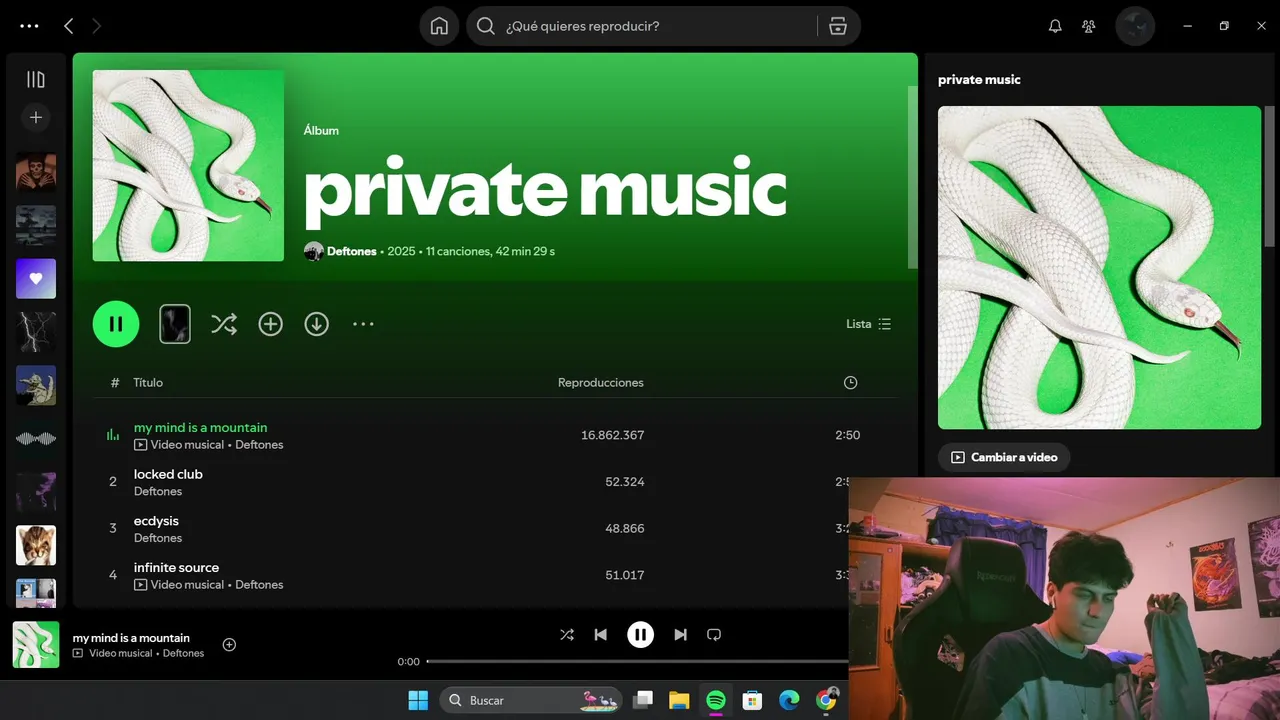Screen dimensions: 1280x720
Task: Open the Windows Start menu
Action: [x=418, y=700]
